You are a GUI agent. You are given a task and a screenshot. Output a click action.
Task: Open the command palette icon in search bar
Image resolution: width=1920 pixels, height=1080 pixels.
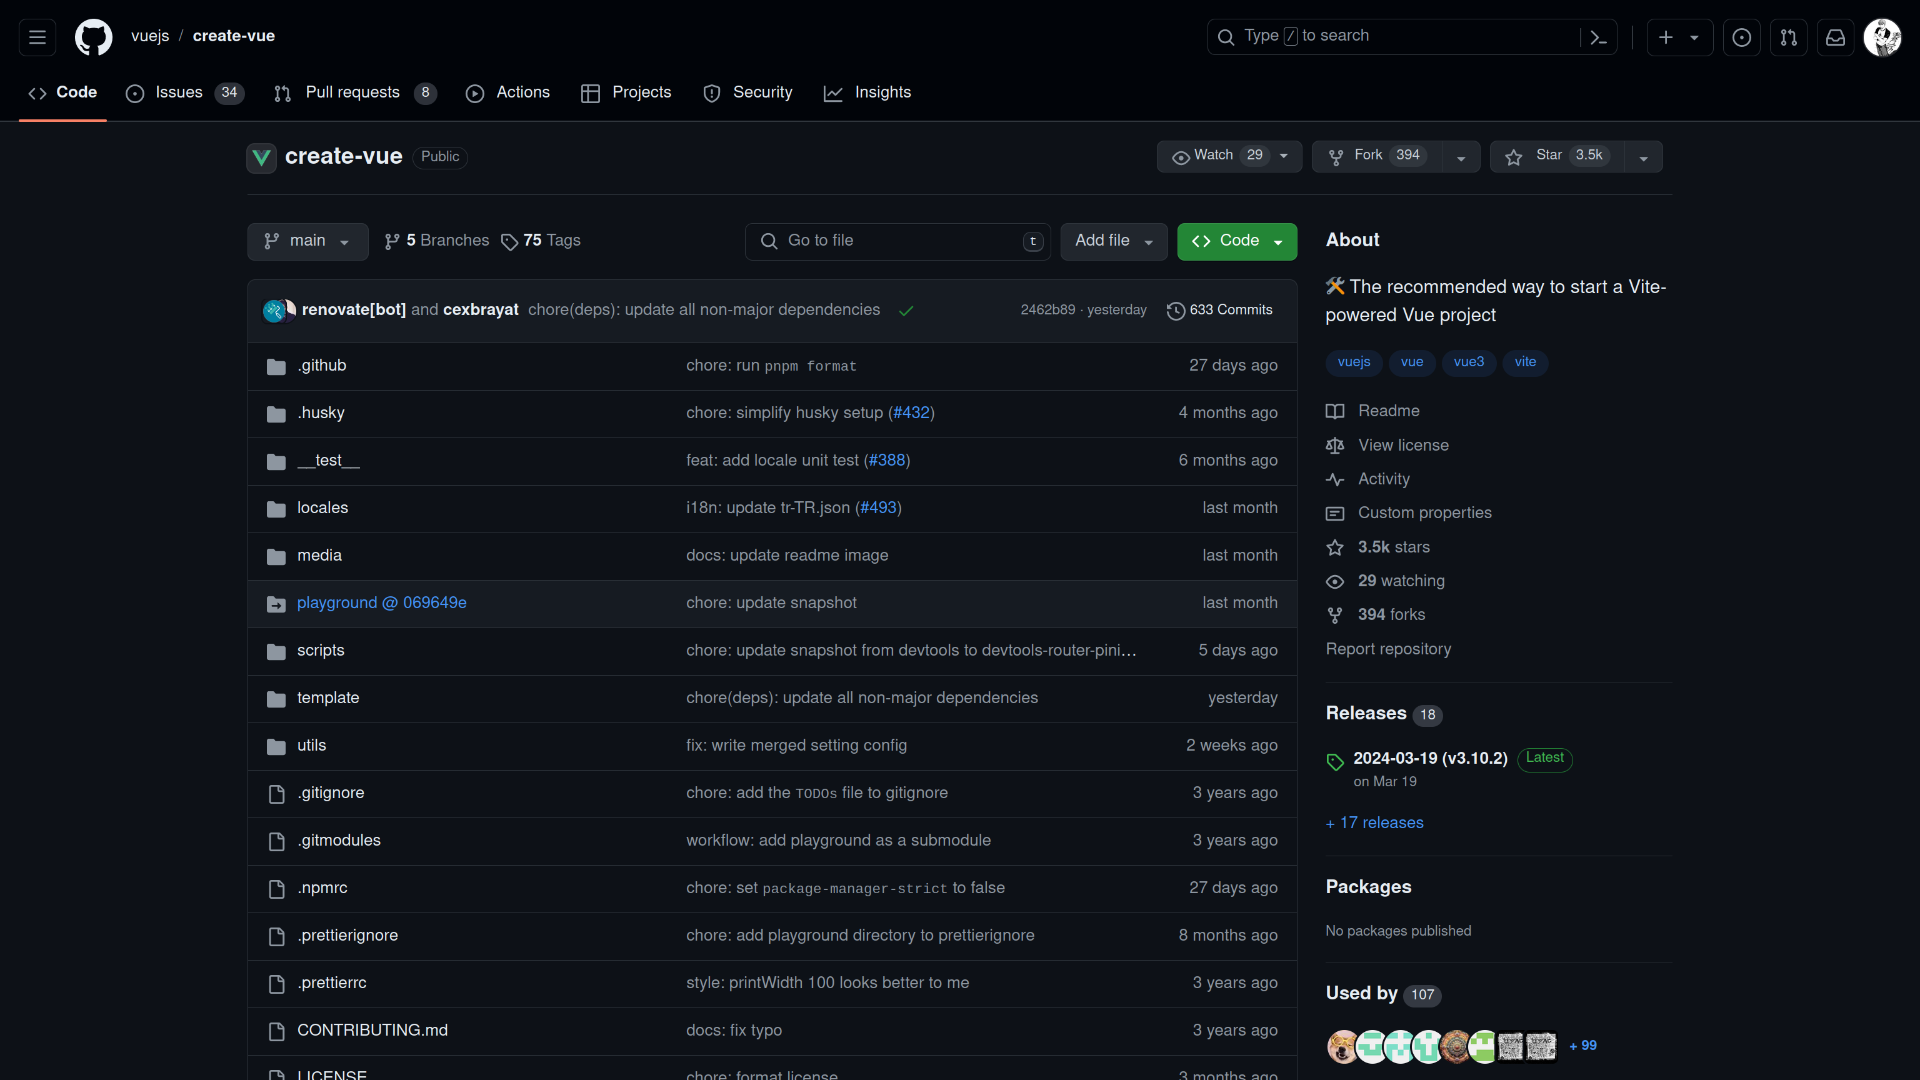point(1597,36)
